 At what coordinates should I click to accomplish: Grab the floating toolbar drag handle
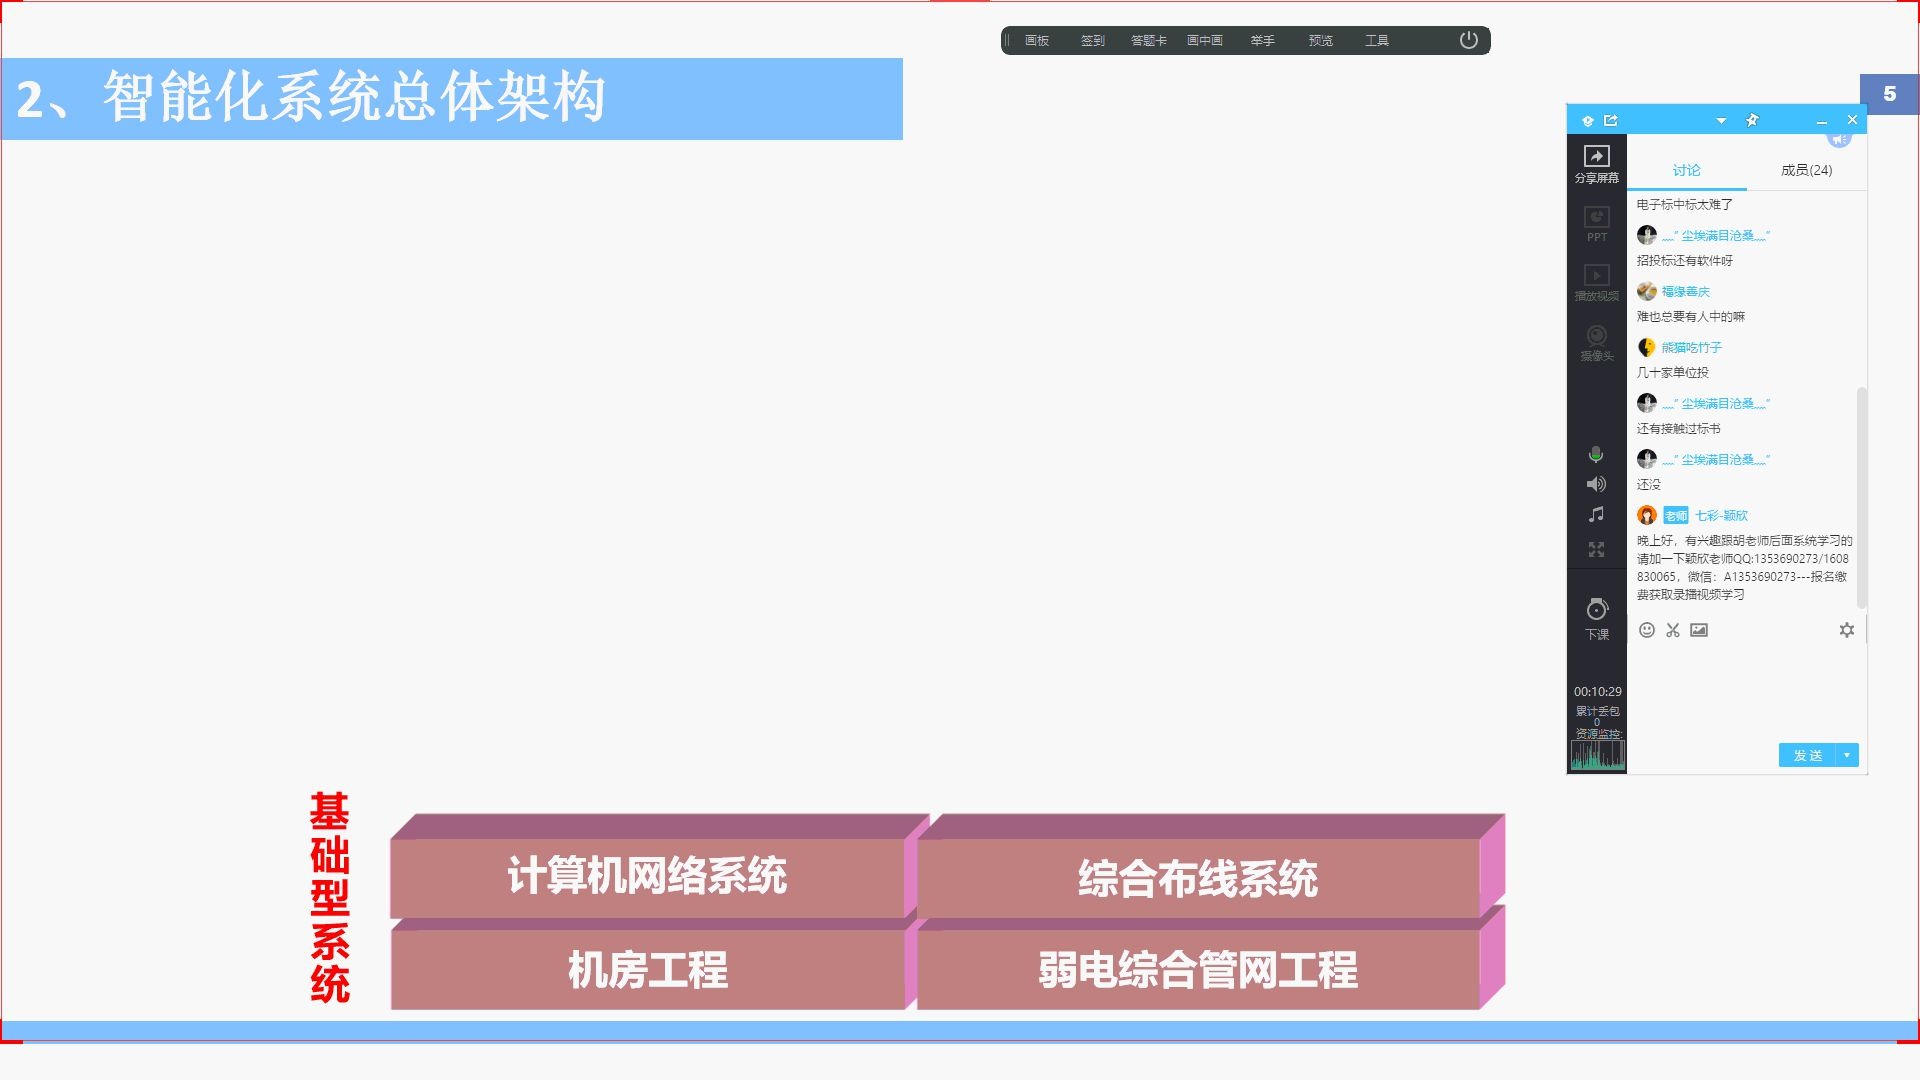(x=1008, y=41)
